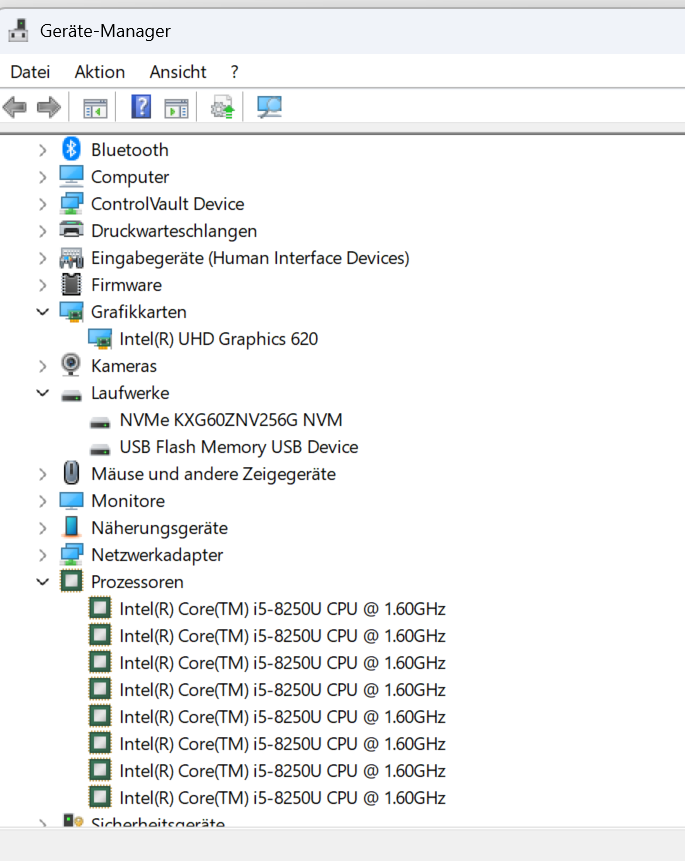Toggle the action pane toolbar icon
The height and width of the screenshot is (861, 685).
(x=176, y=108)
